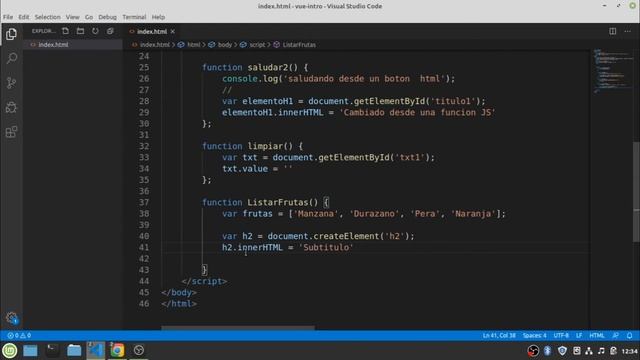640x360 pixels.
Task: Close the index.html editor tab
Action: 173,31
